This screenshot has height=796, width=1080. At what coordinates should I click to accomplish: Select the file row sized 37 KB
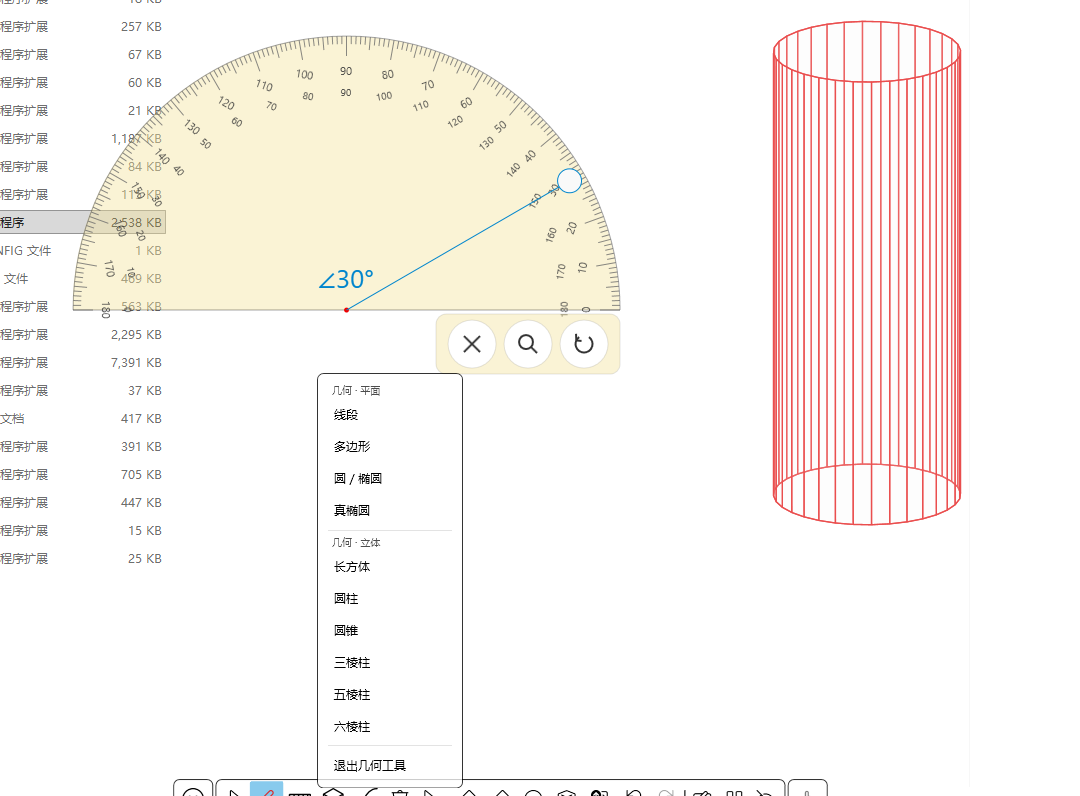coord(83,390)
